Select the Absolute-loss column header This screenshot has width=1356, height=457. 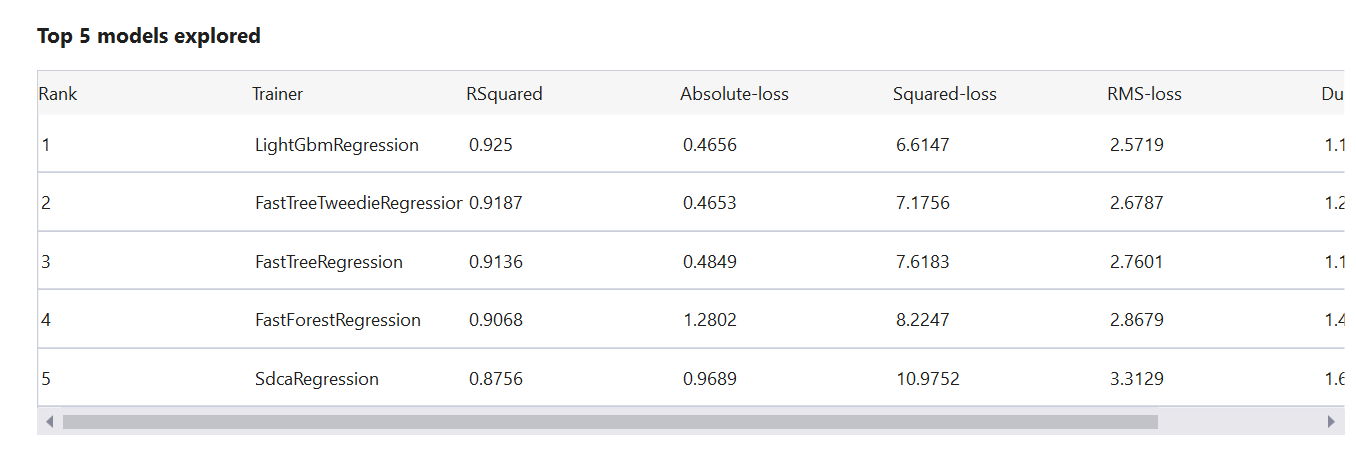[x=734, y=94]
